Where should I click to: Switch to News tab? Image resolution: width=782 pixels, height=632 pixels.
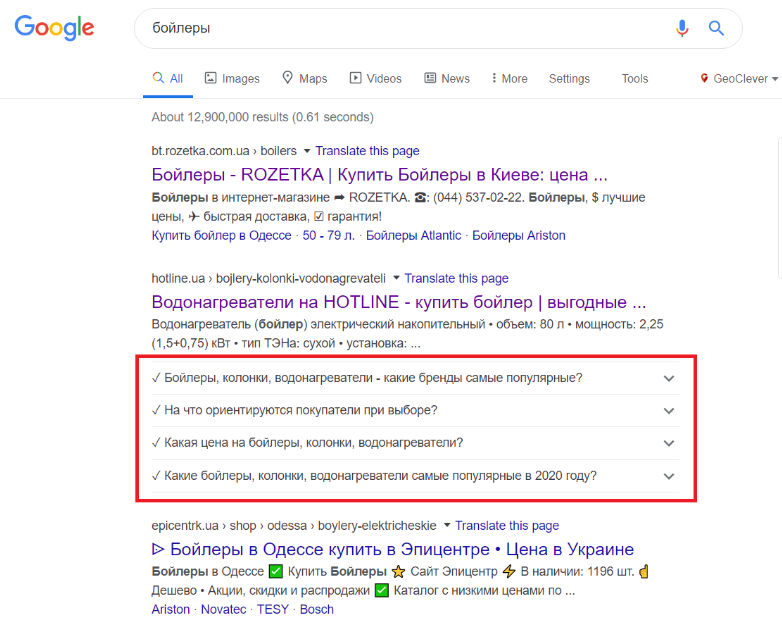pos(447,78)
